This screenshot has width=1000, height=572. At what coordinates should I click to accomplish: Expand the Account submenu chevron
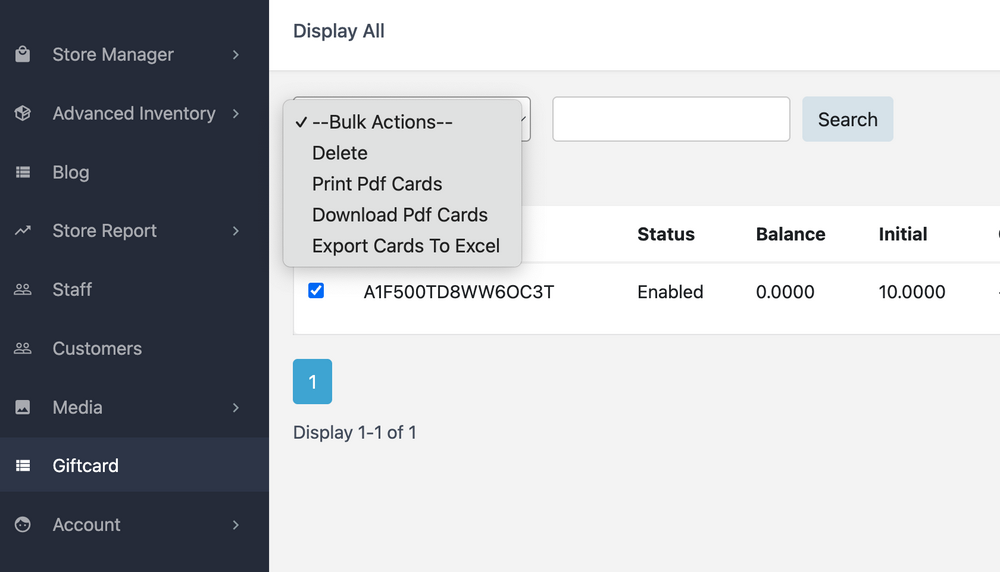236,525
